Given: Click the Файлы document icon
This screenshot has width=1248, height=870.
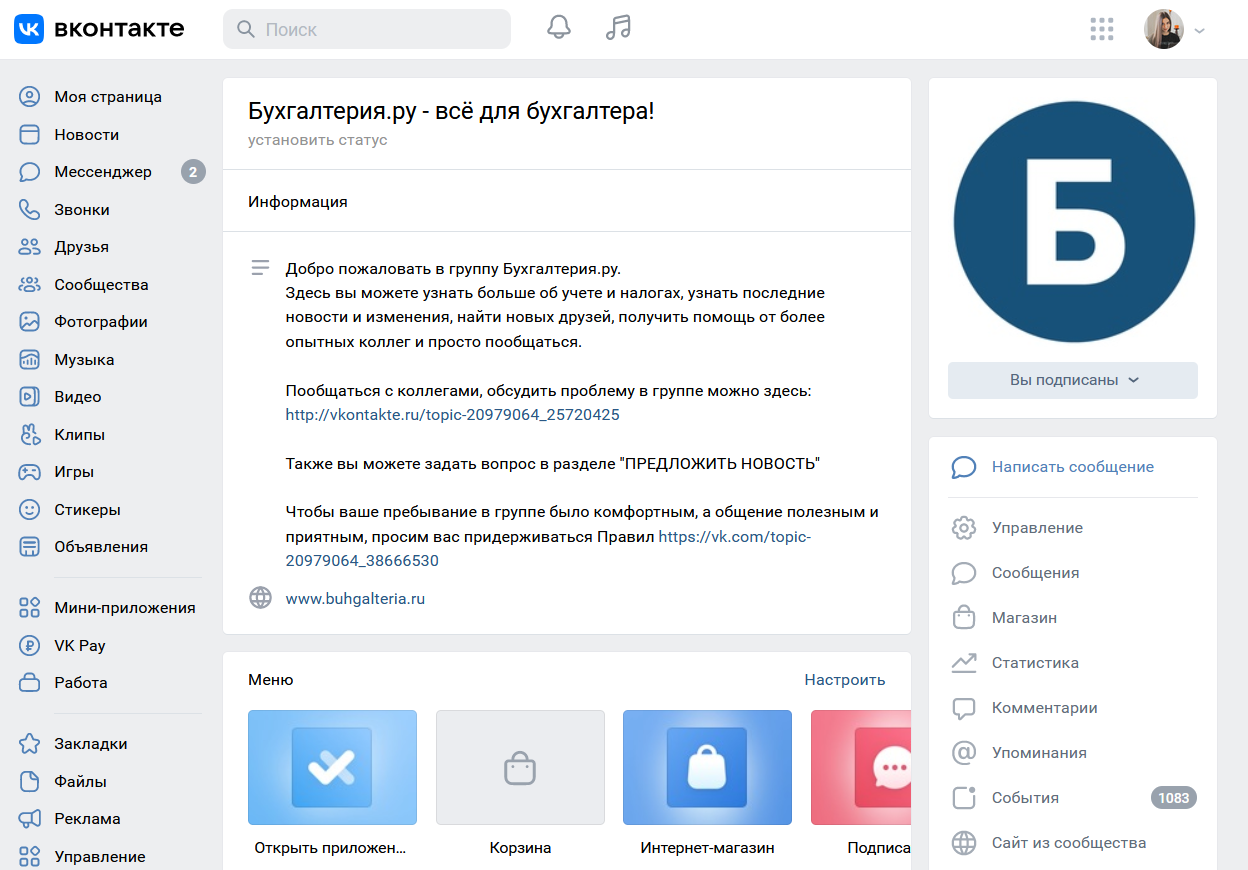Looking at the screenshot, I should point(30,782).
